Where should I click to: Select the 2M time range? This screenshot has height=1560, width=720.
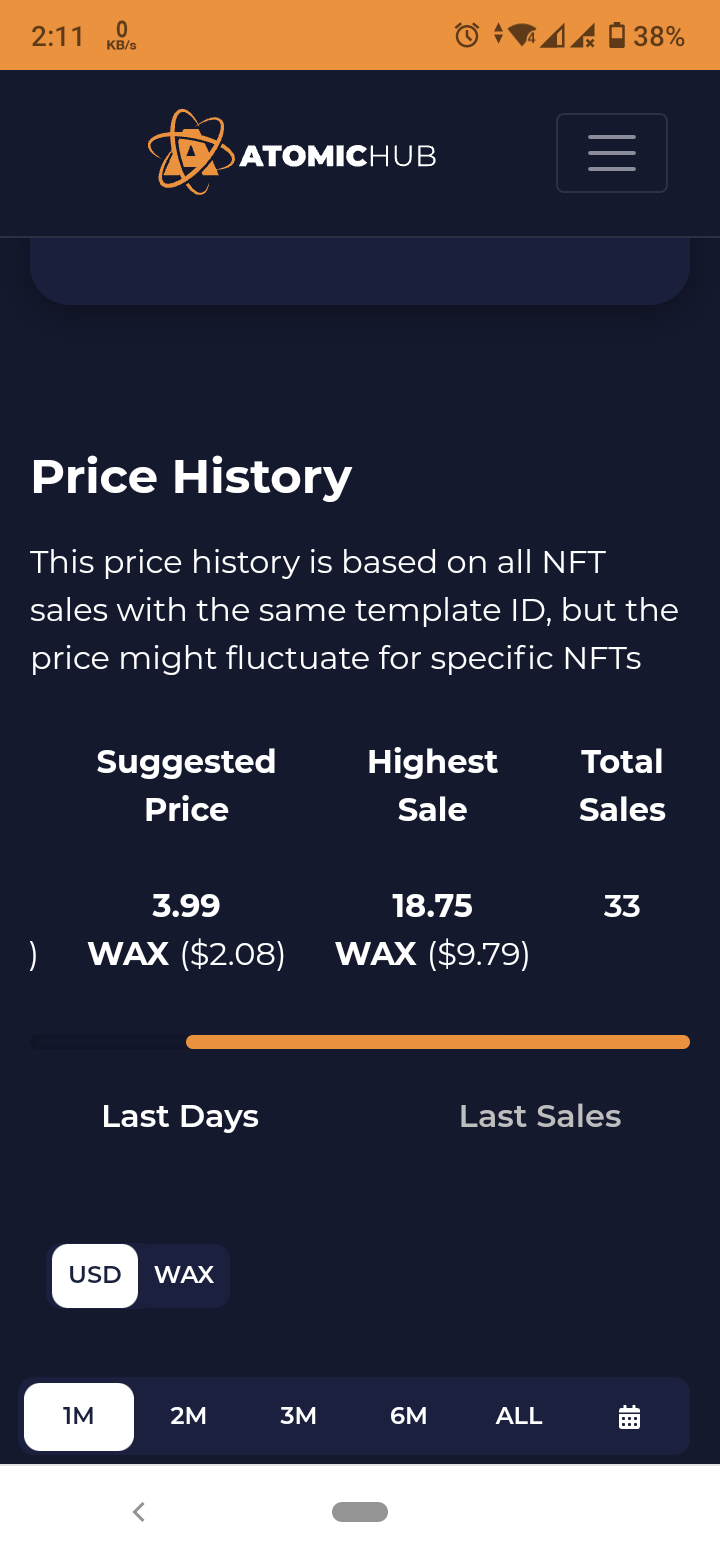[188, 1416]
